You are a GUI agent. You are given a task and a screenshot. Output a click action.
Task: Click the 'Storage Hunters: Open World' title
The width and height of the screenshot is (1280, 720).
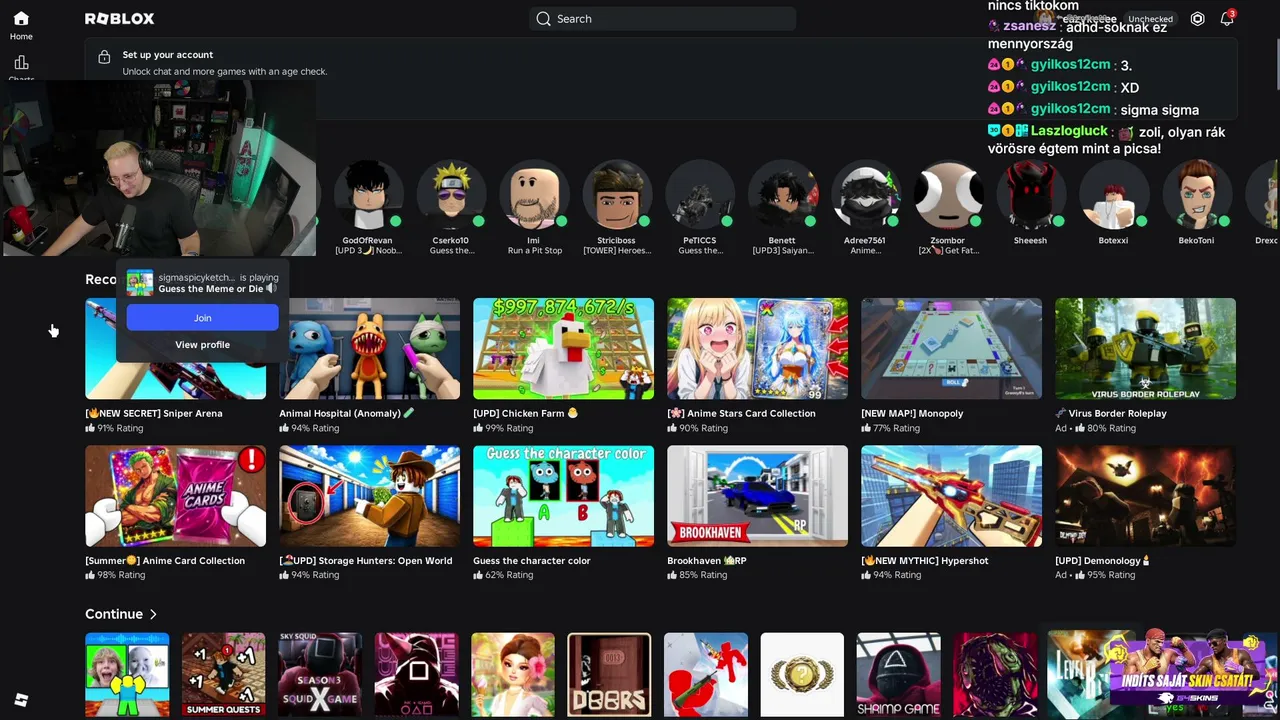366,561
